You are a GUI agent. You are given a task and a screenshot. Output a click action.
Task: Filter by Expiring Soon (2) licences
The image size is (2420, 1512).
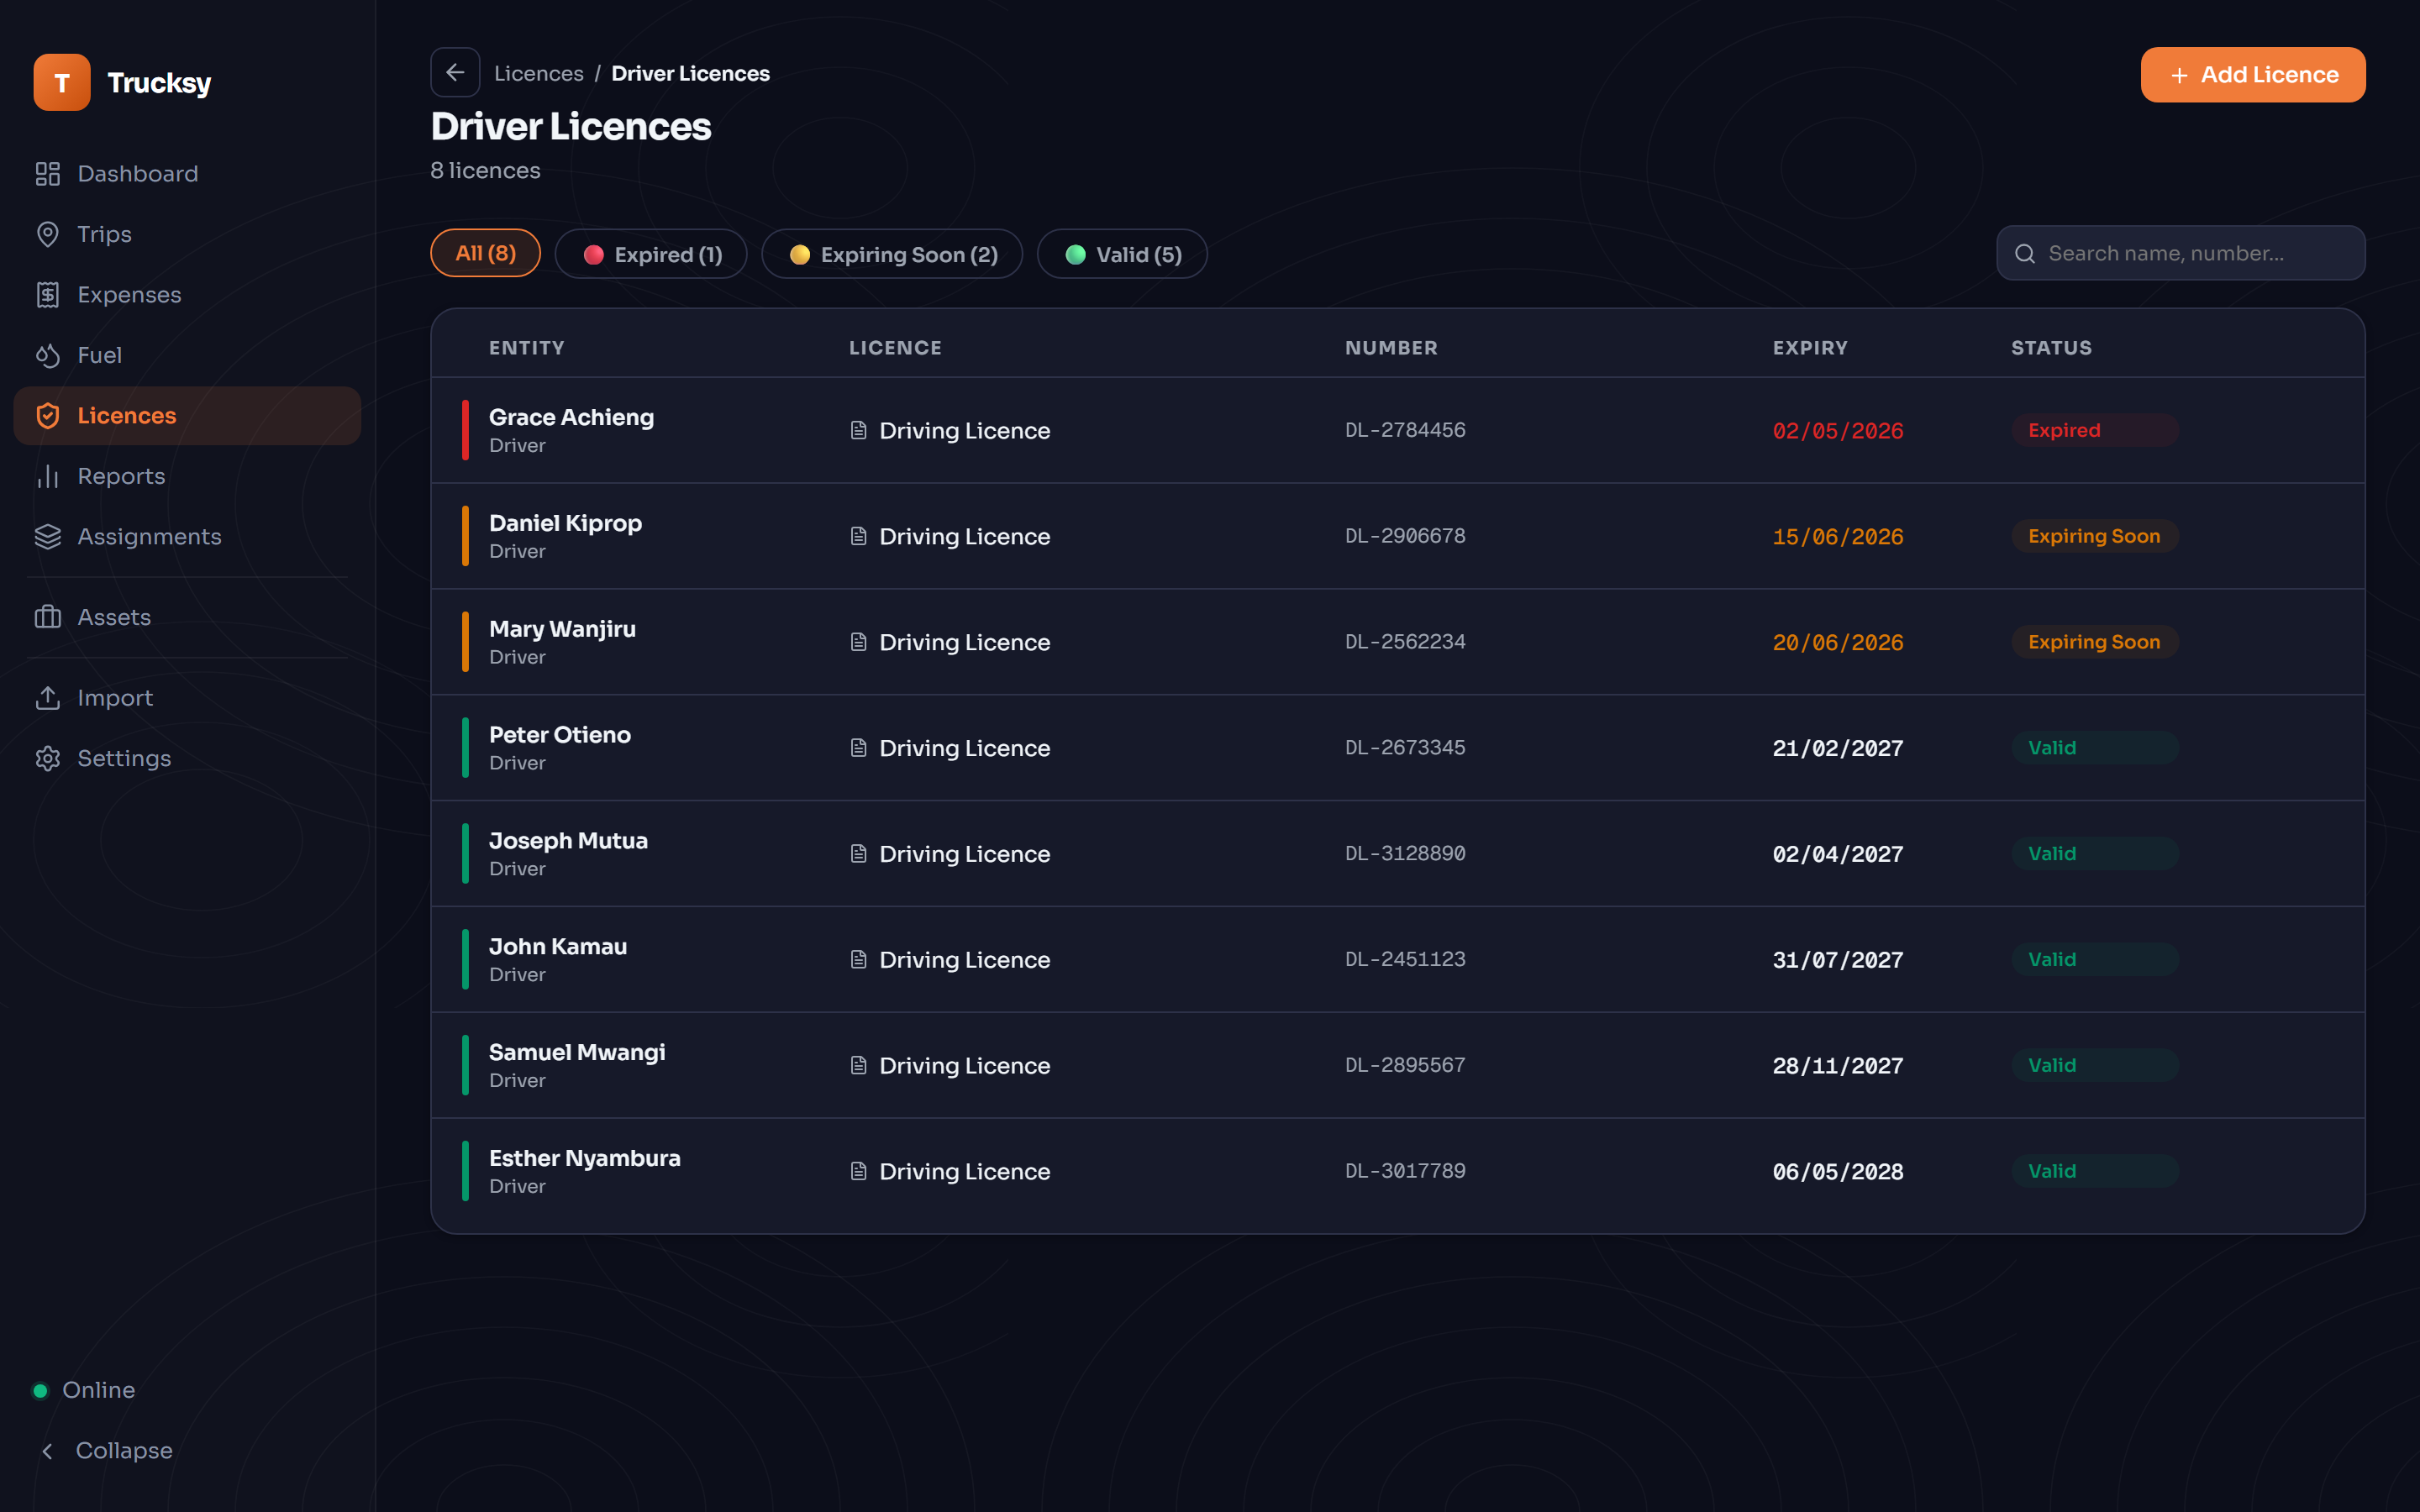pos(892,254)
